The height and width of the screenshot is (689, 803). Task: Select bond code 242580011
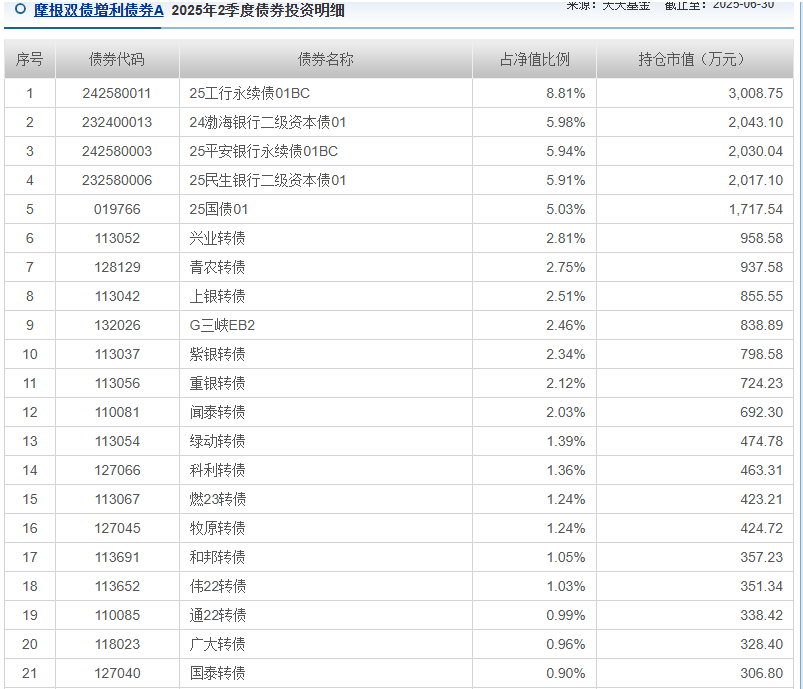tap(117, 93)
